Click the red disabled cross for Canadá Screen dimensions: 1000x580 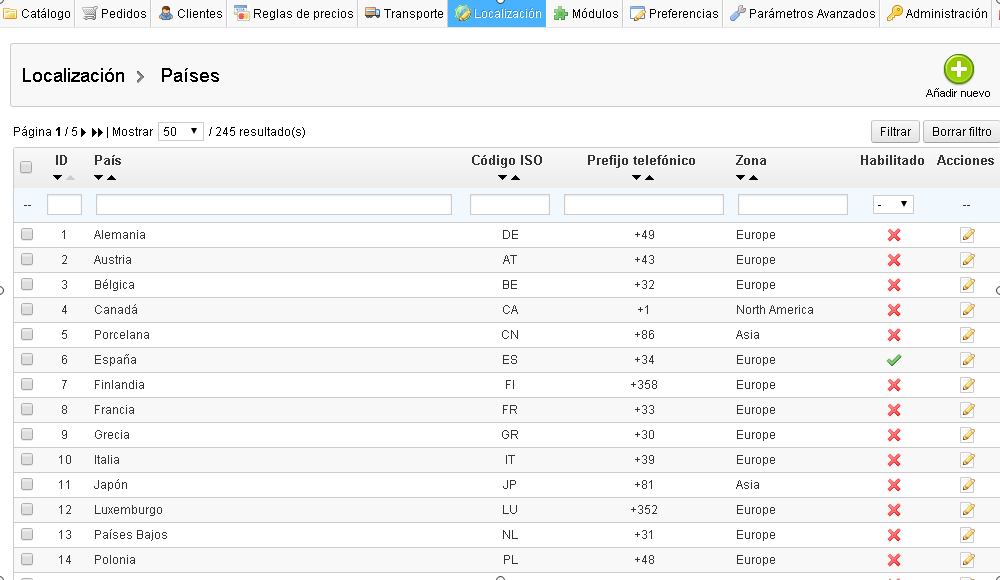tap(894, 310)
